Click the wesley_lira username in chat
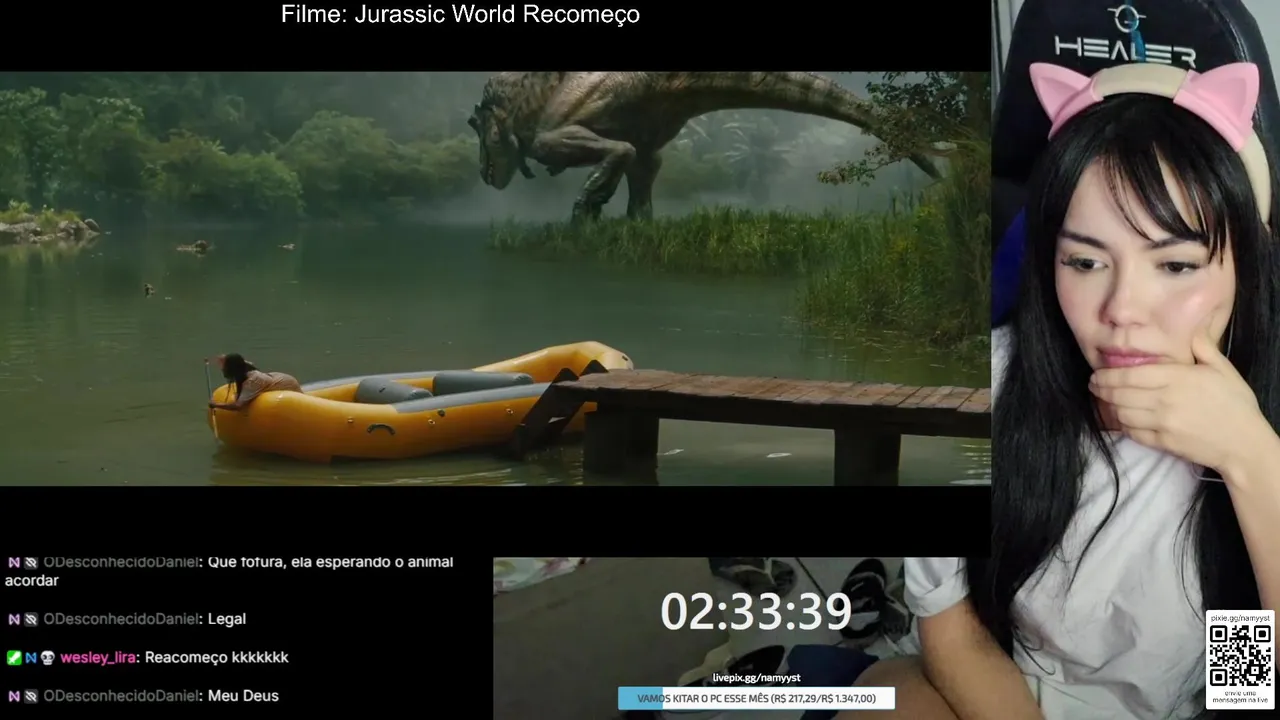This screenshot has width=1280, height=720. pos(98,658)
